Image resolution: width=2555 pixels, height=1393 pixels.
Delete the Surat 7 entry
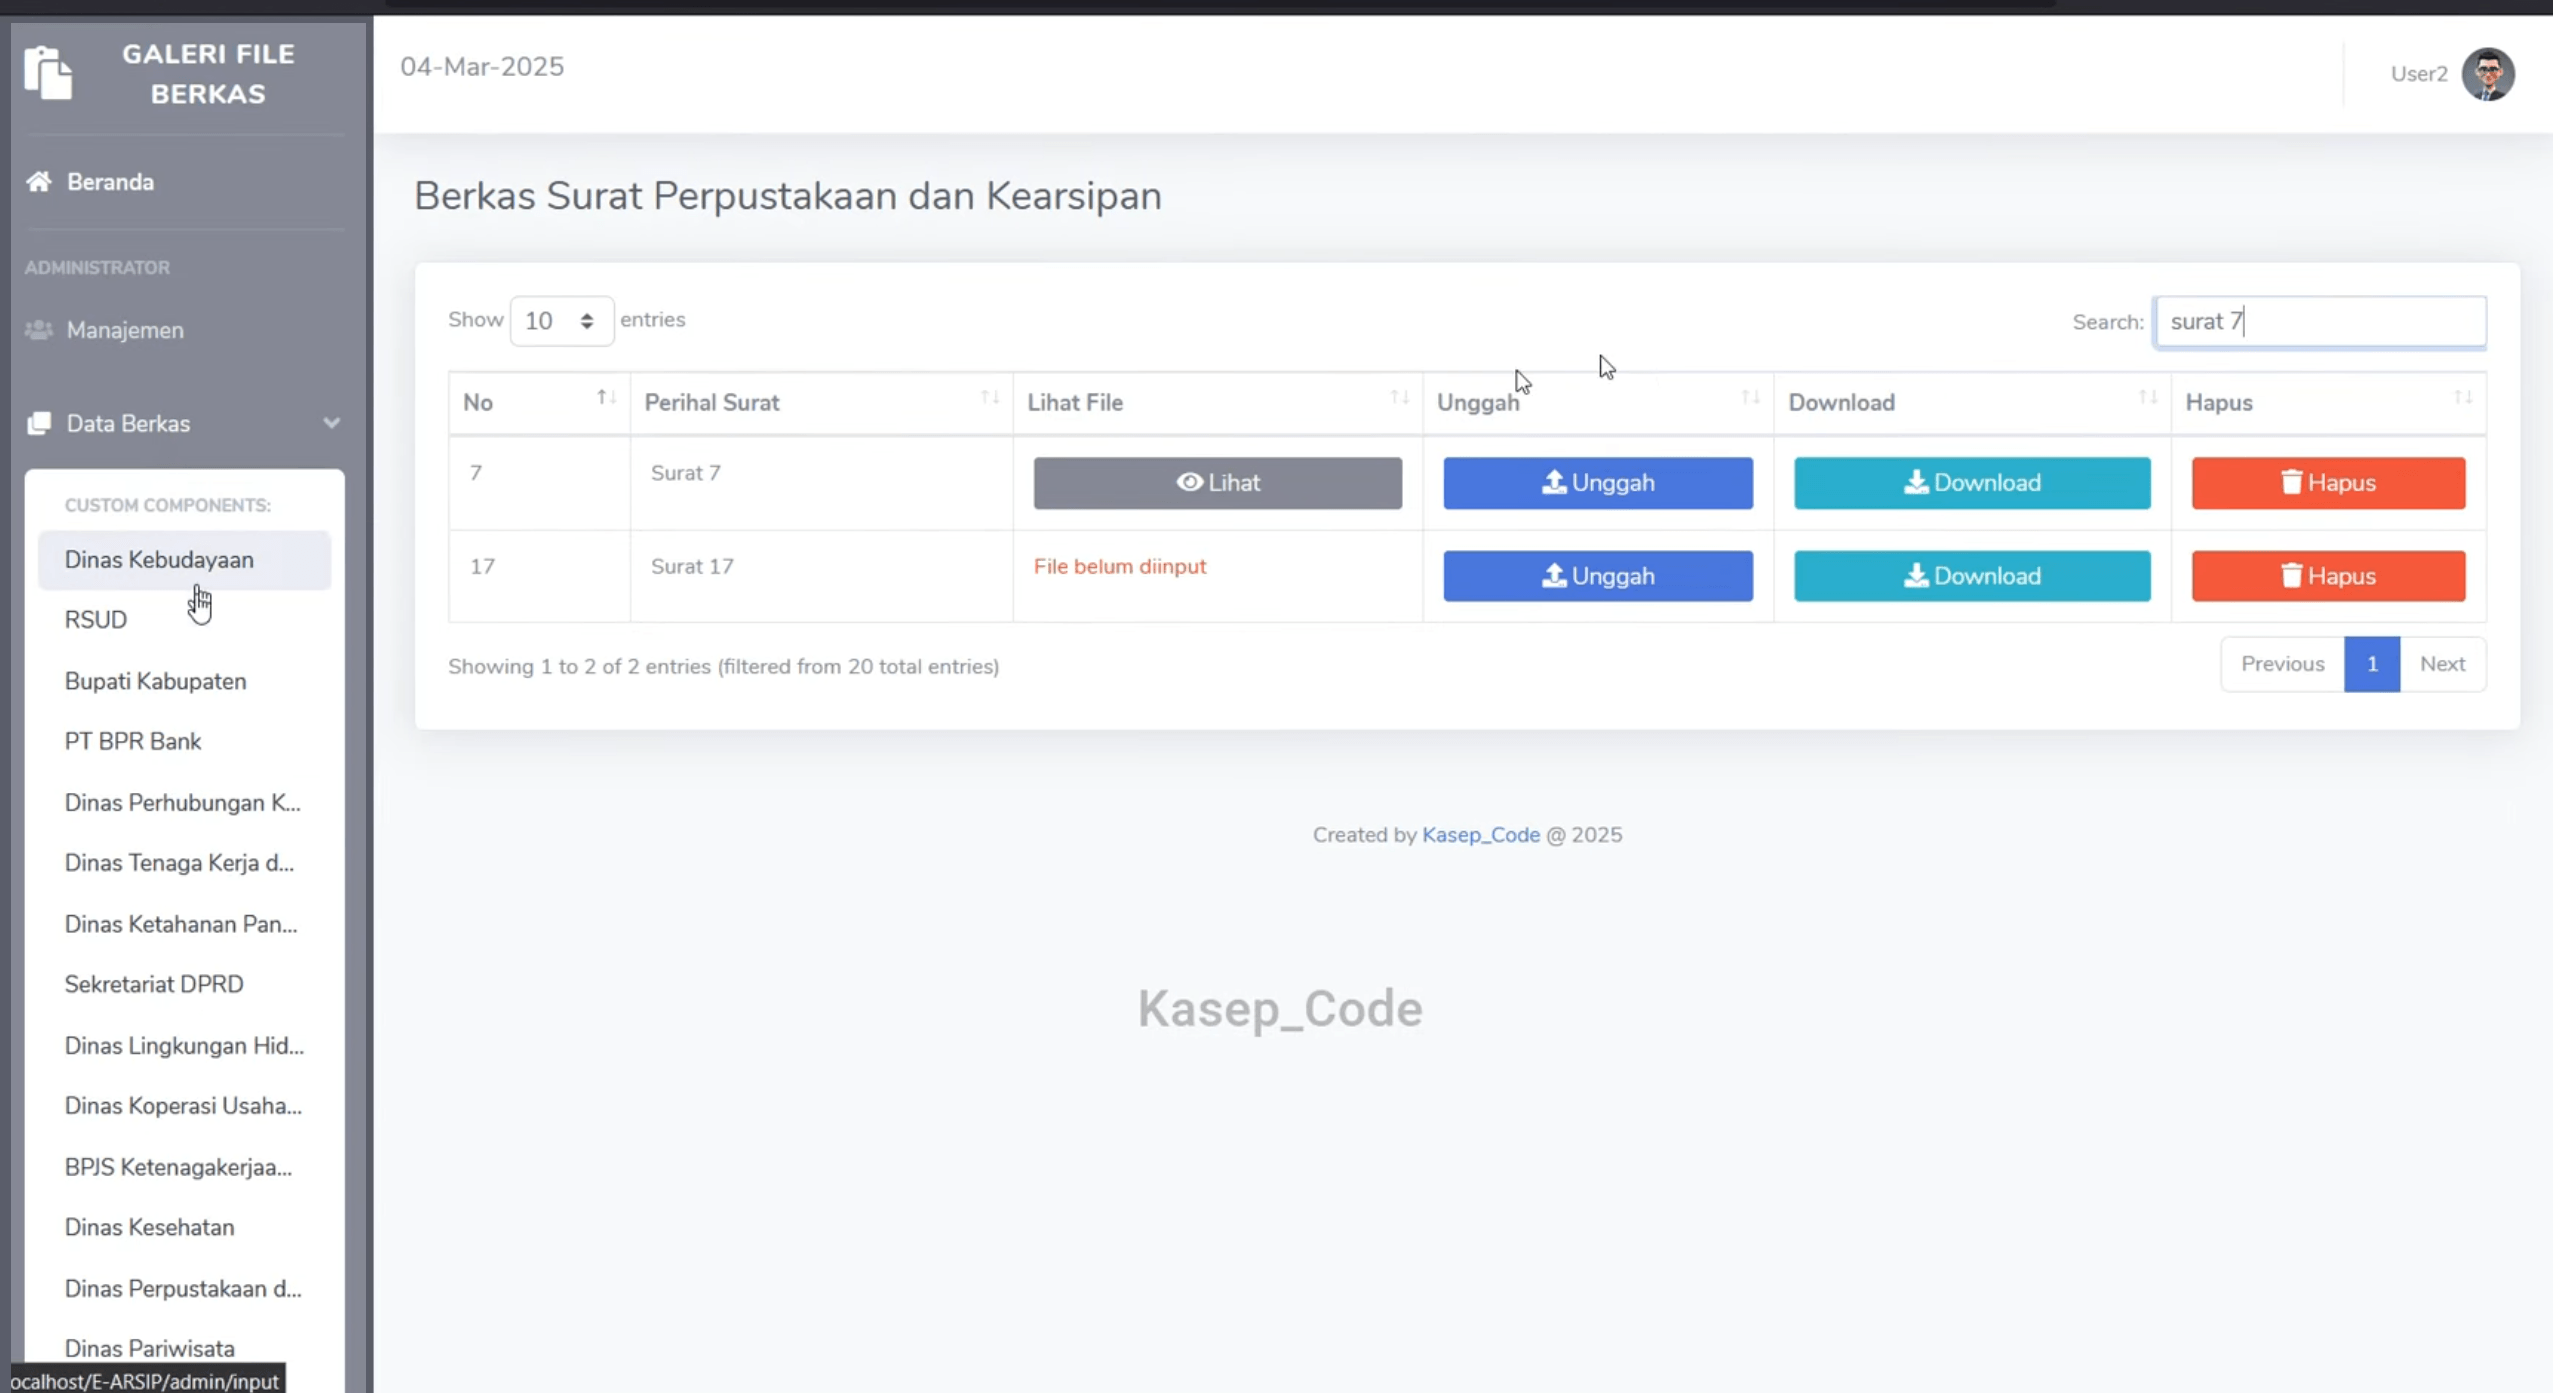point(2327,483)
